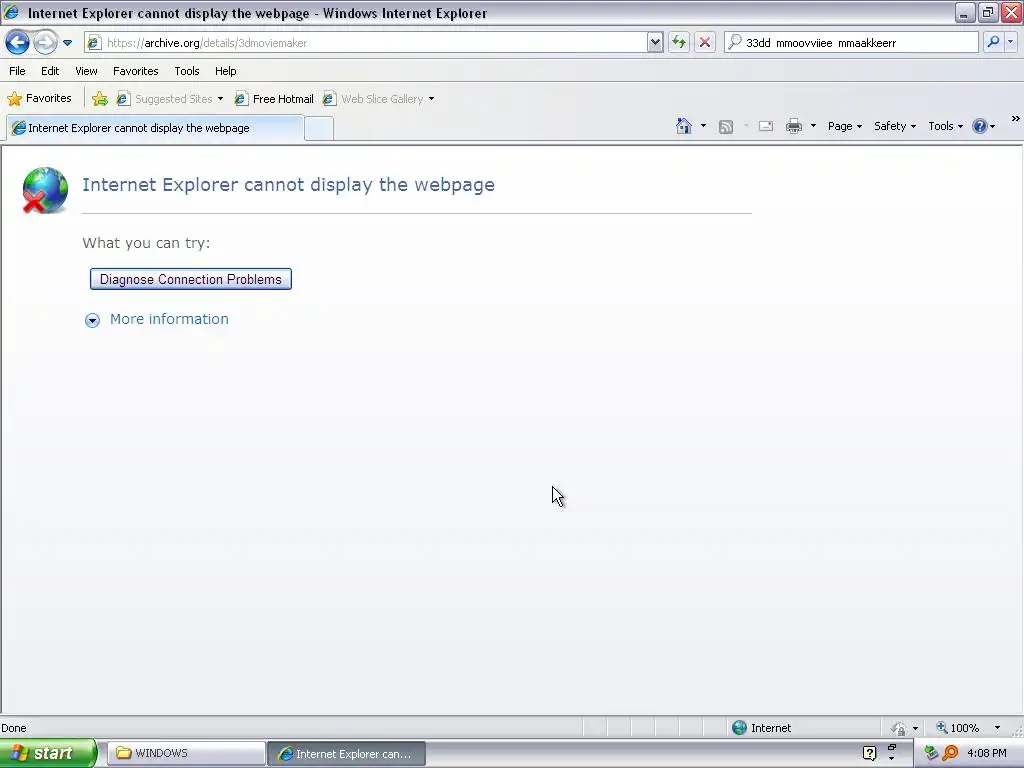Expand the Print options dropdown arrow

[x=813, y=126]
